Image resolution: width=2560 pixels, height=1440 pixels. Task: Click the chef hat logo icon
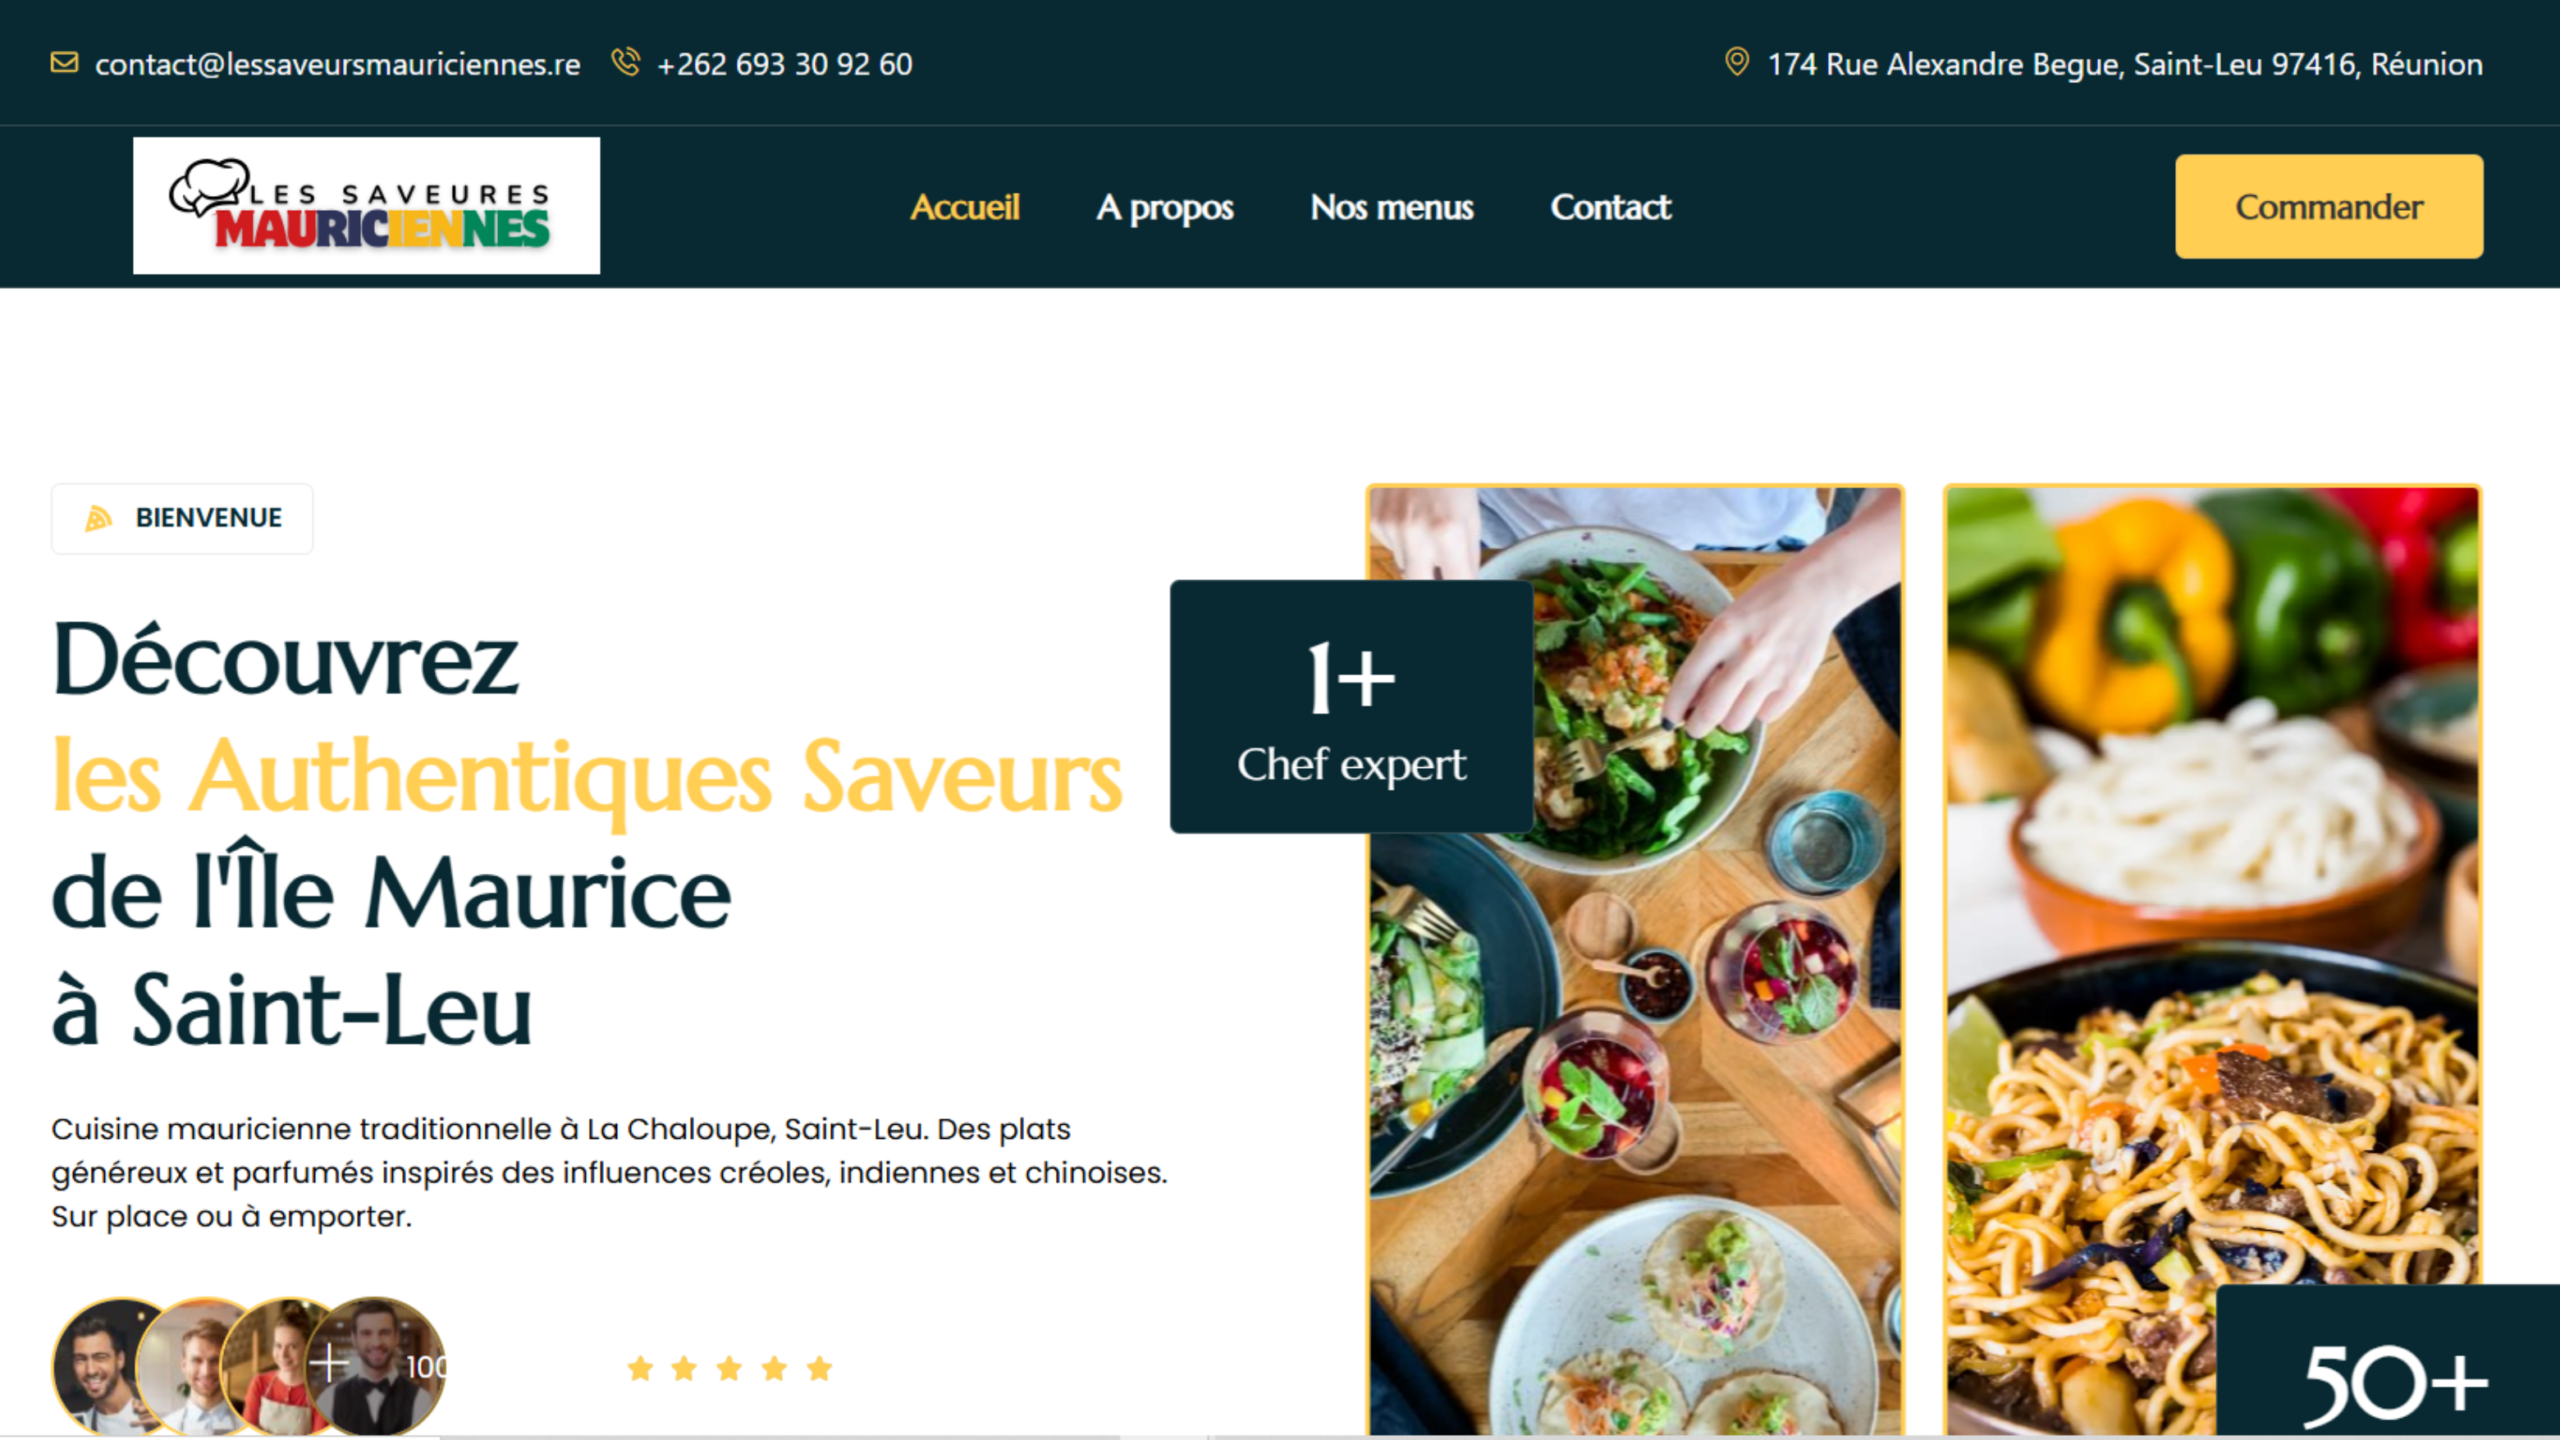208,186
